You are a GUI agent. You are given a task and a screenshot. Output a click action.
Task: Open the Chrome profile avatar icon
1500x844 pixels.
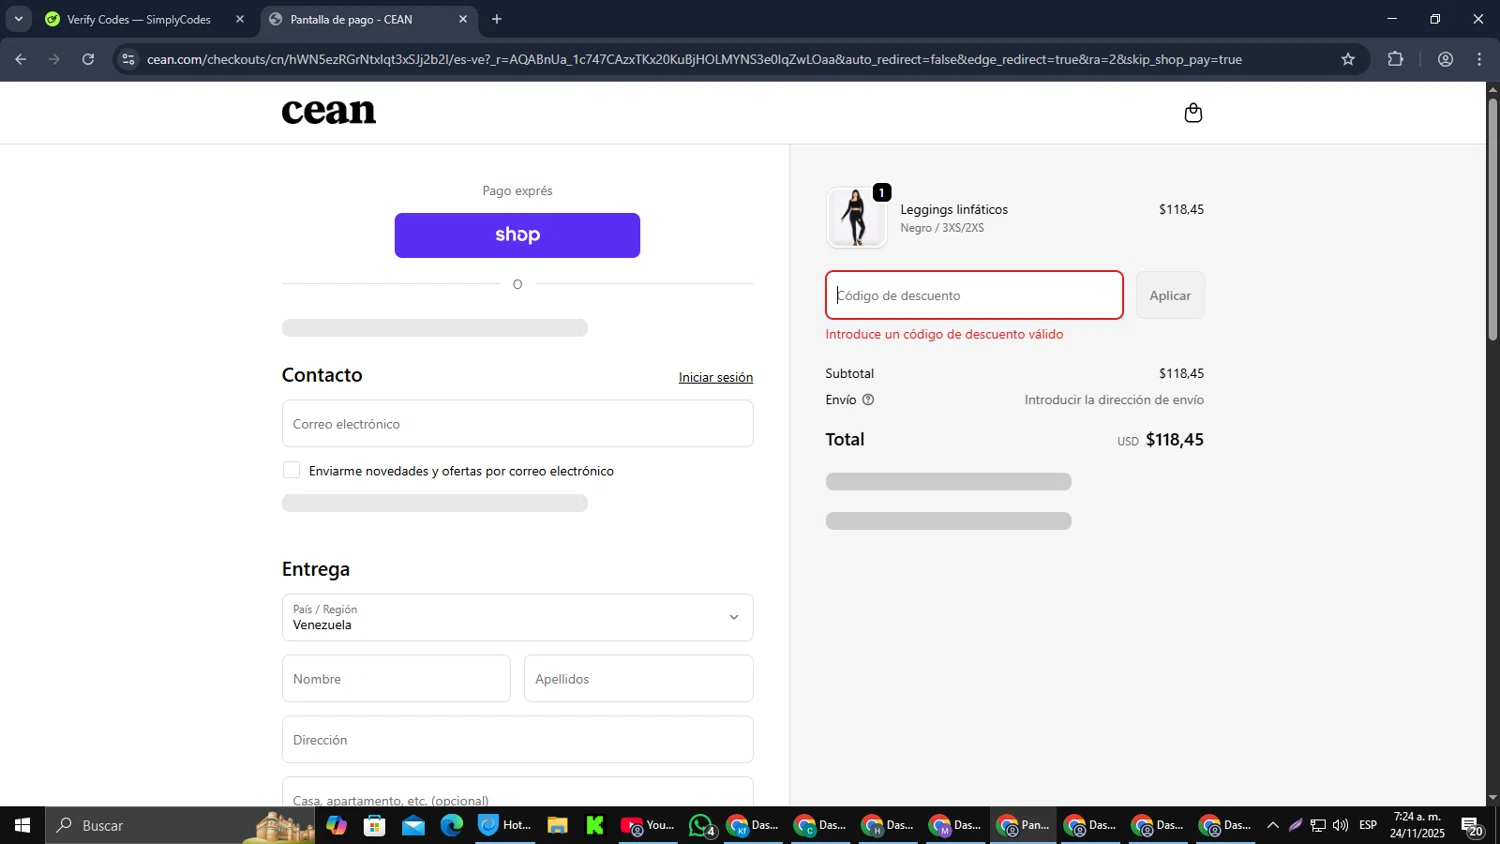point(1446,60)
